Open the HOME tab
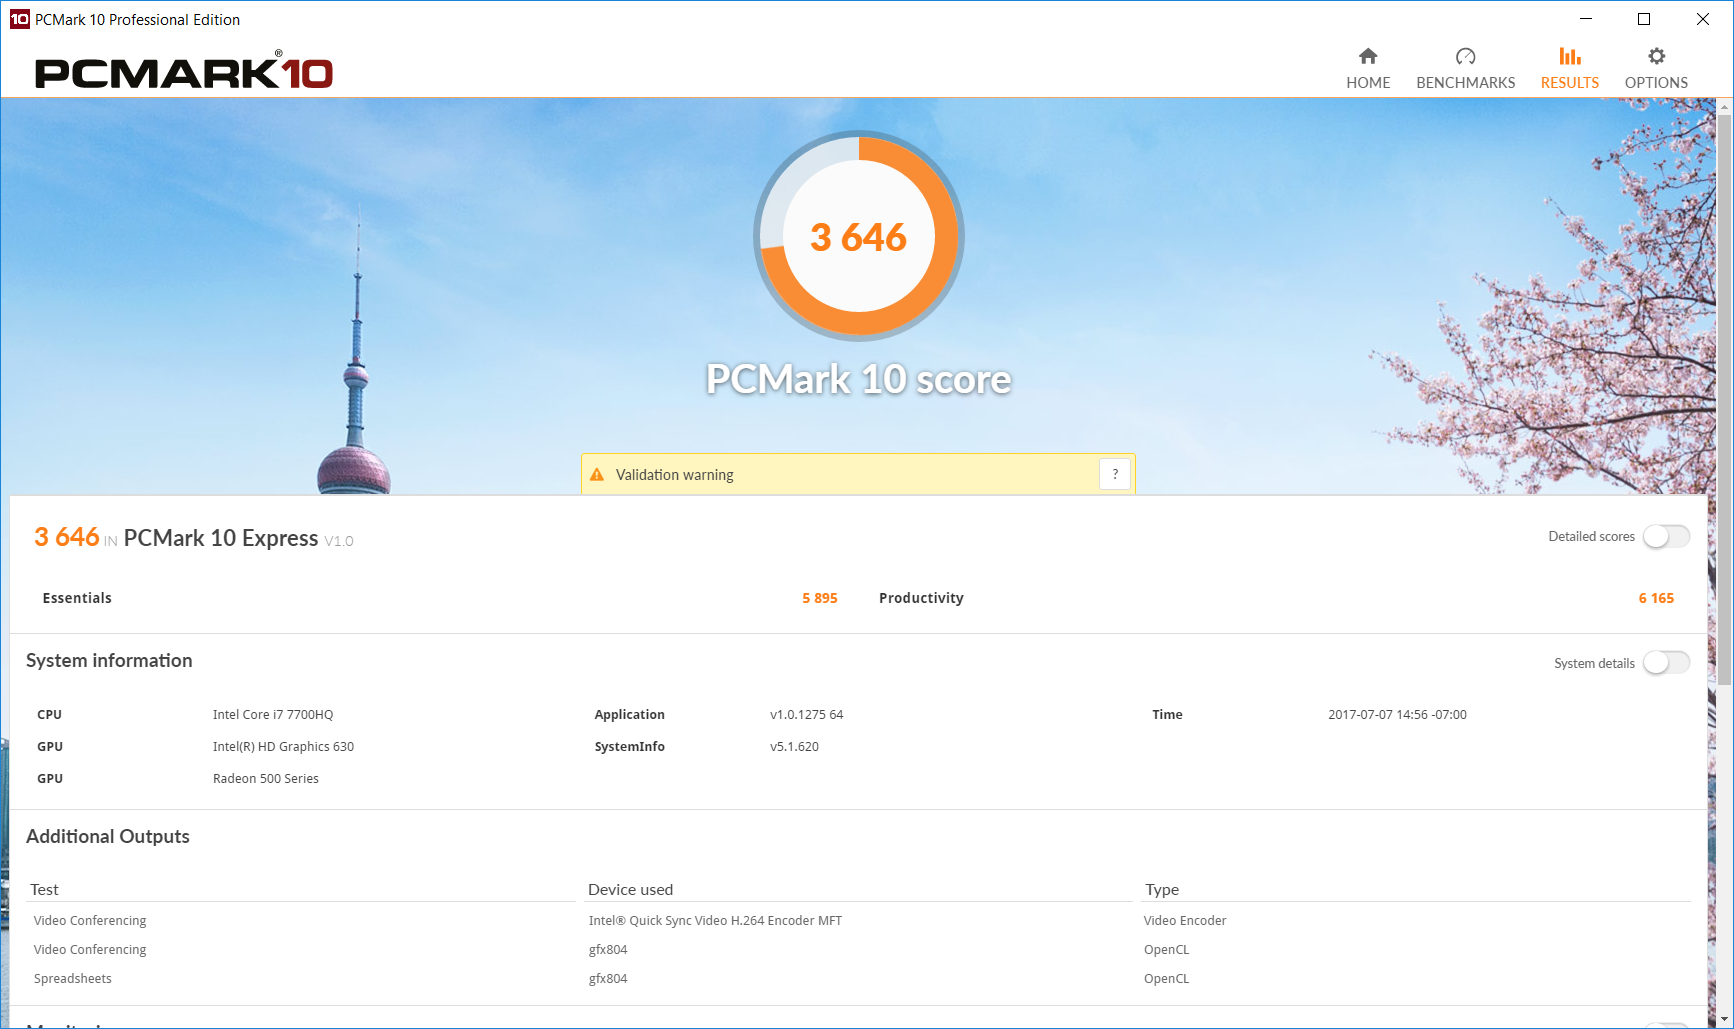This screenshot has height=1029, width=1734. click(1368, 69)
